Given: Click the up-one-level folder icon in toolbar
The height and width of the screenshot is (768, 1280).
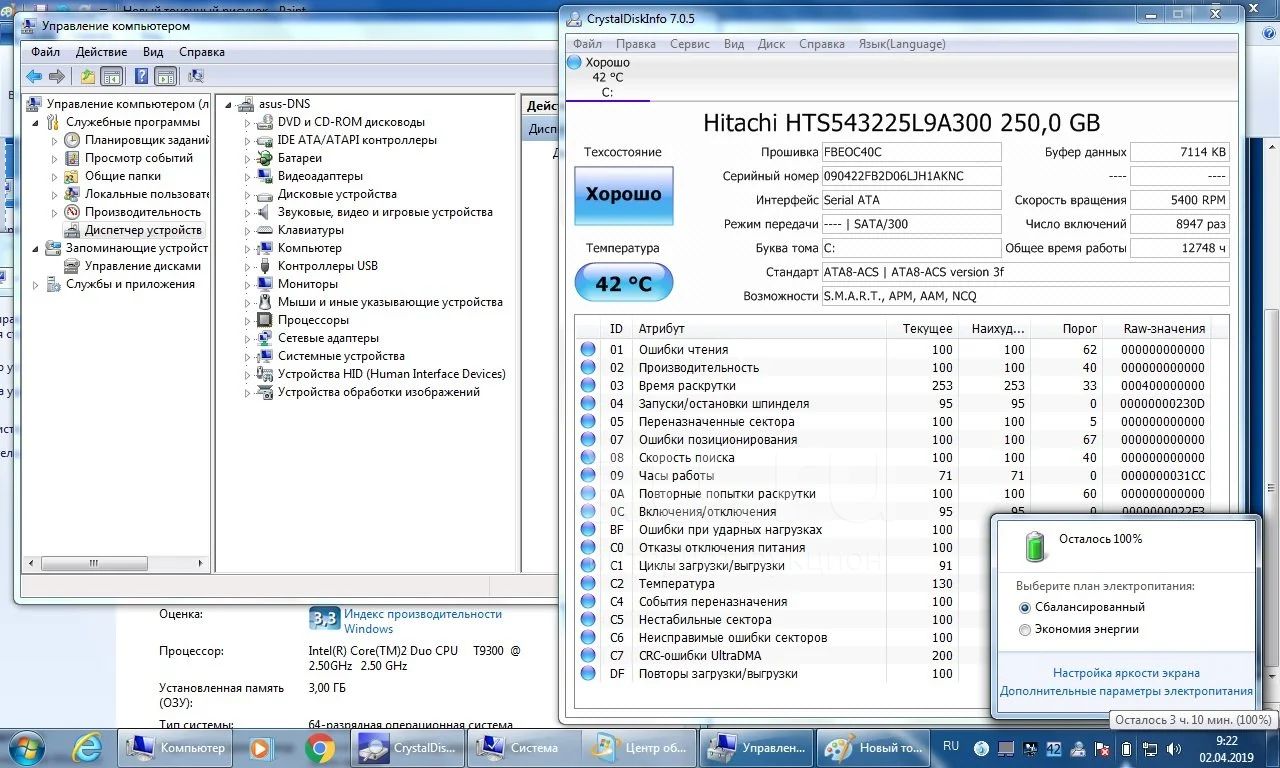Looking at the screenshot, I should [x=88, y=76].
